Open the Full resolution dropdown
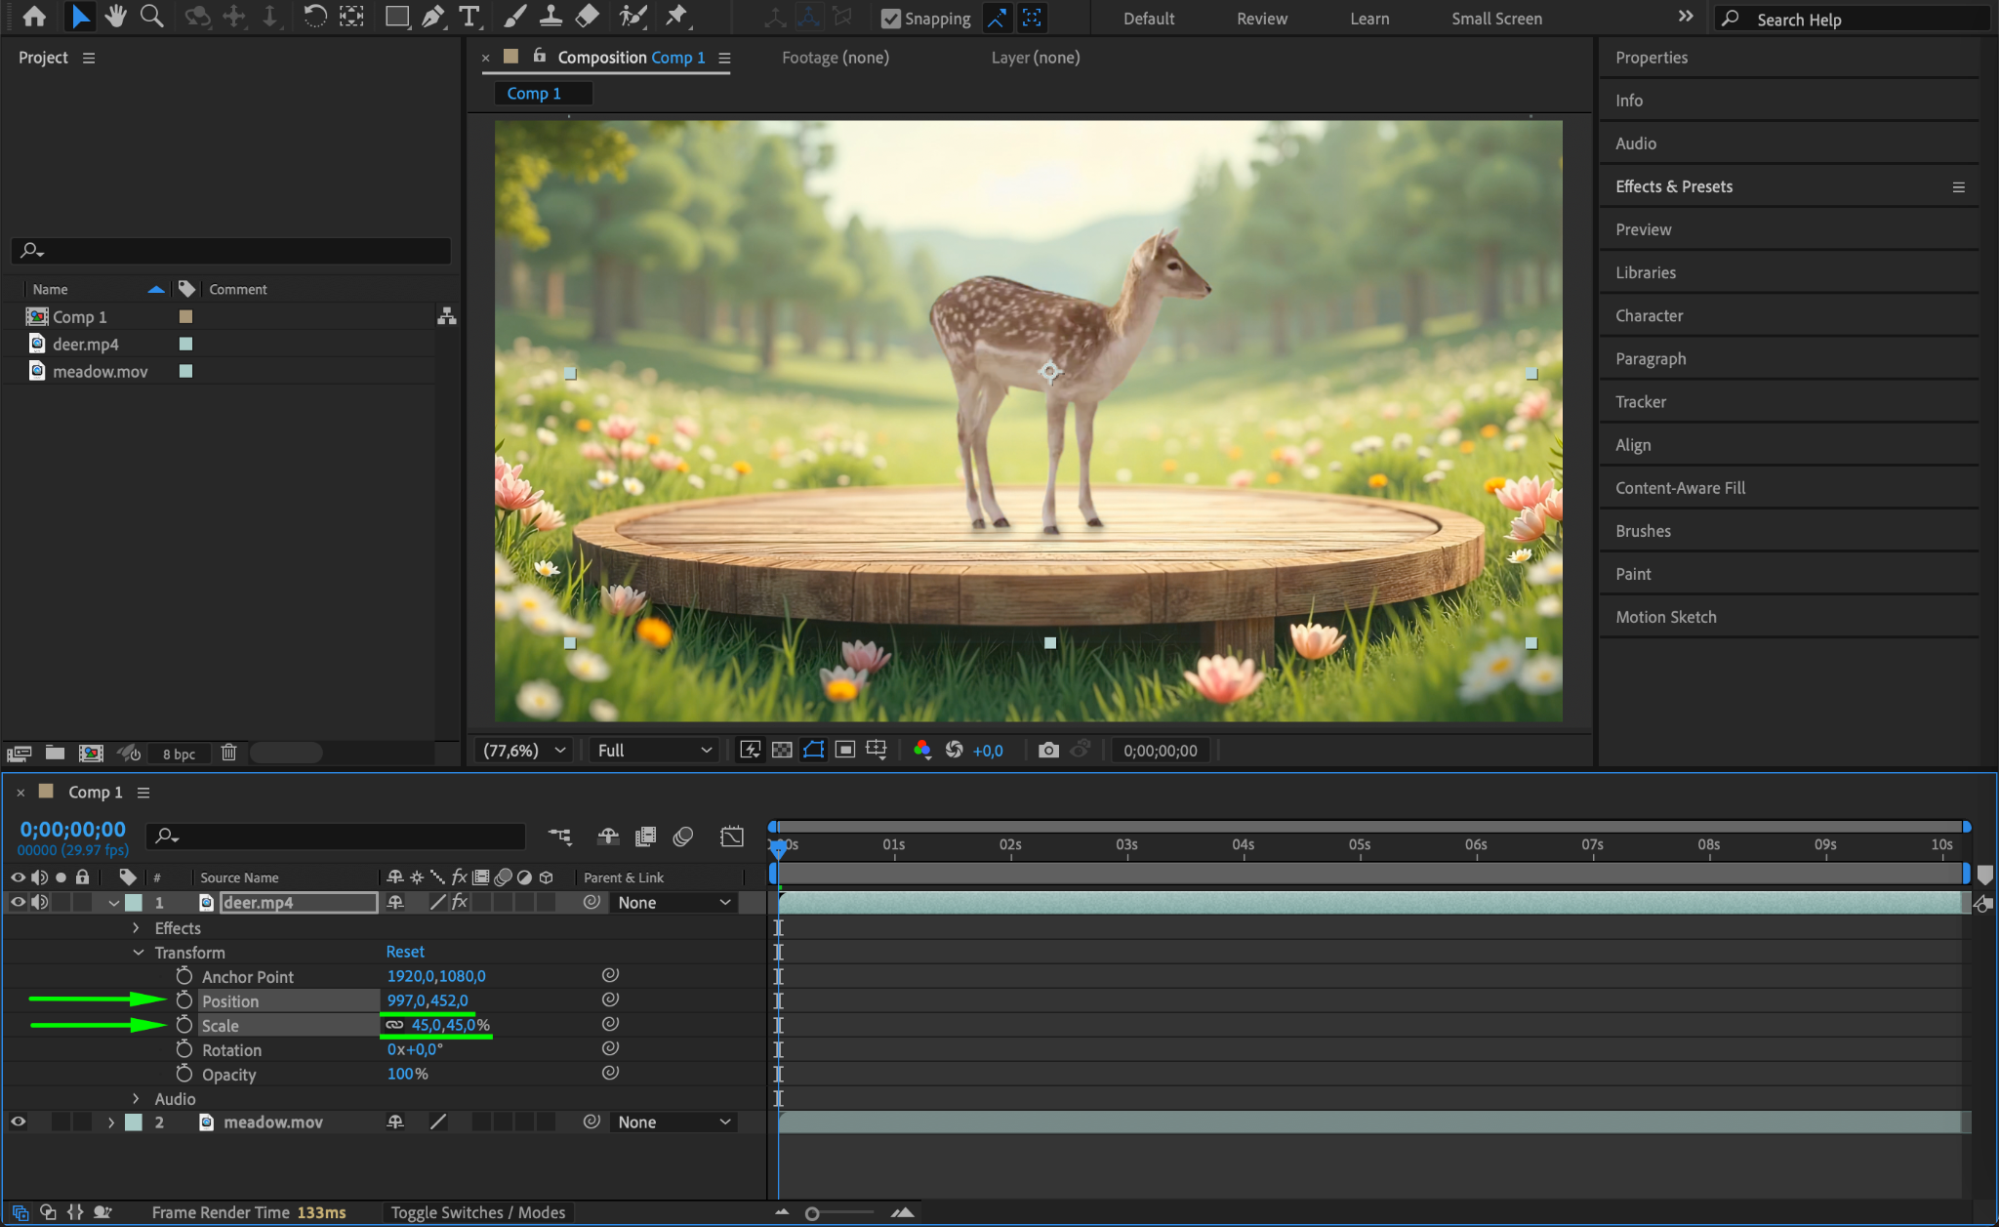The width and height of the screenshot is (1999, 1227). click(654, 750)
